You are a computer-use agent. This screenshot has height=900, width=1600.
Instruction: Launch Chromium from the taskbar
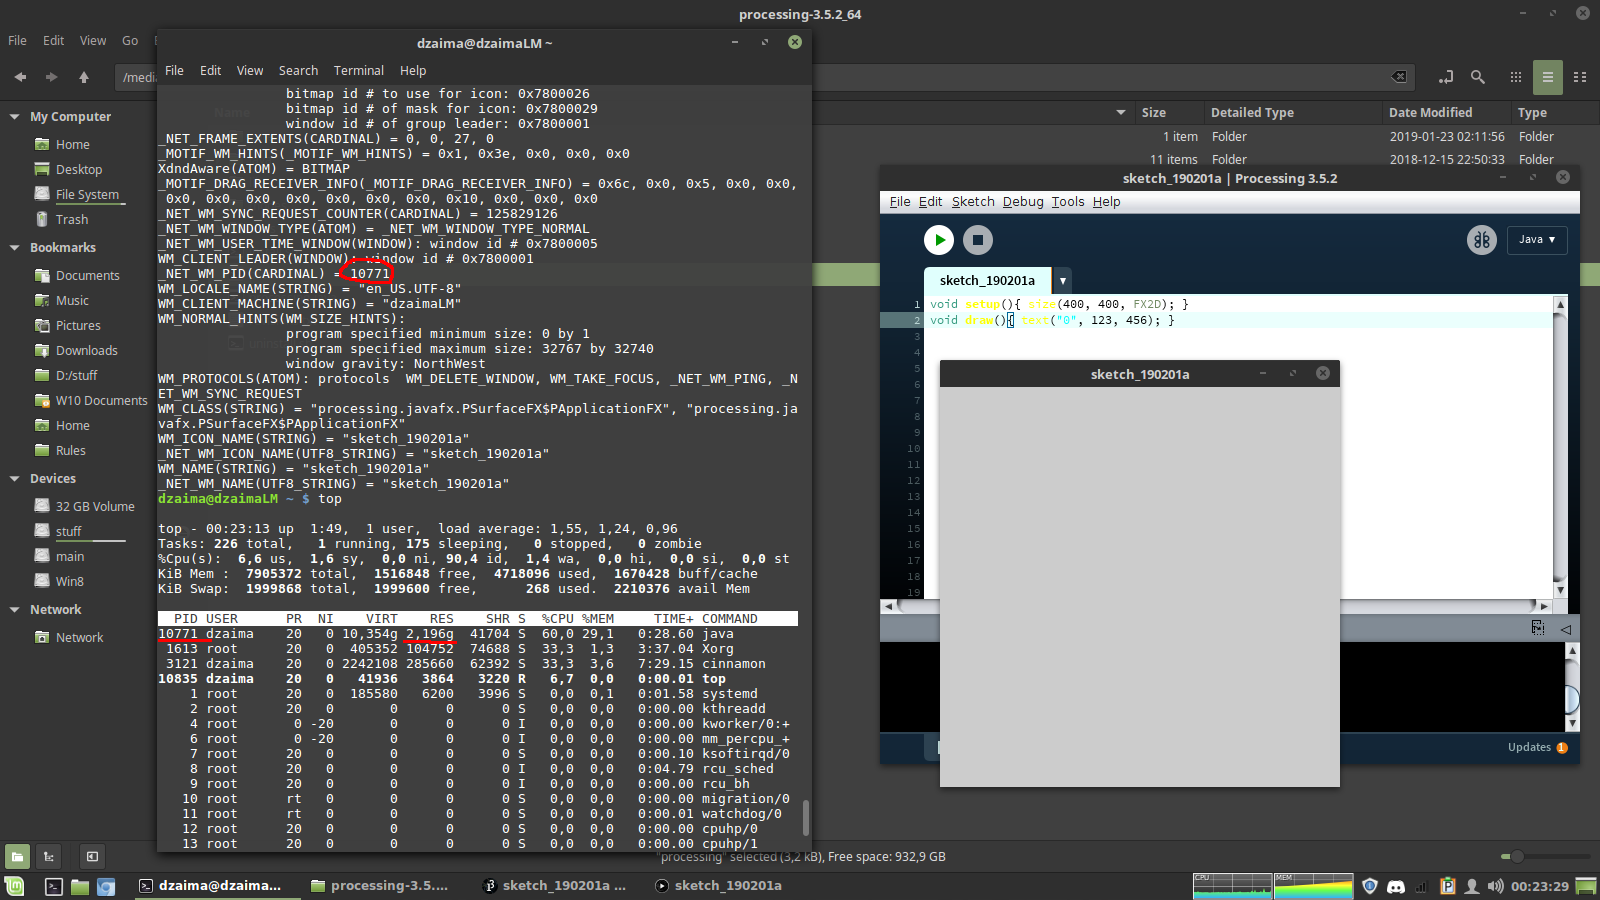(x=104, y=886)
